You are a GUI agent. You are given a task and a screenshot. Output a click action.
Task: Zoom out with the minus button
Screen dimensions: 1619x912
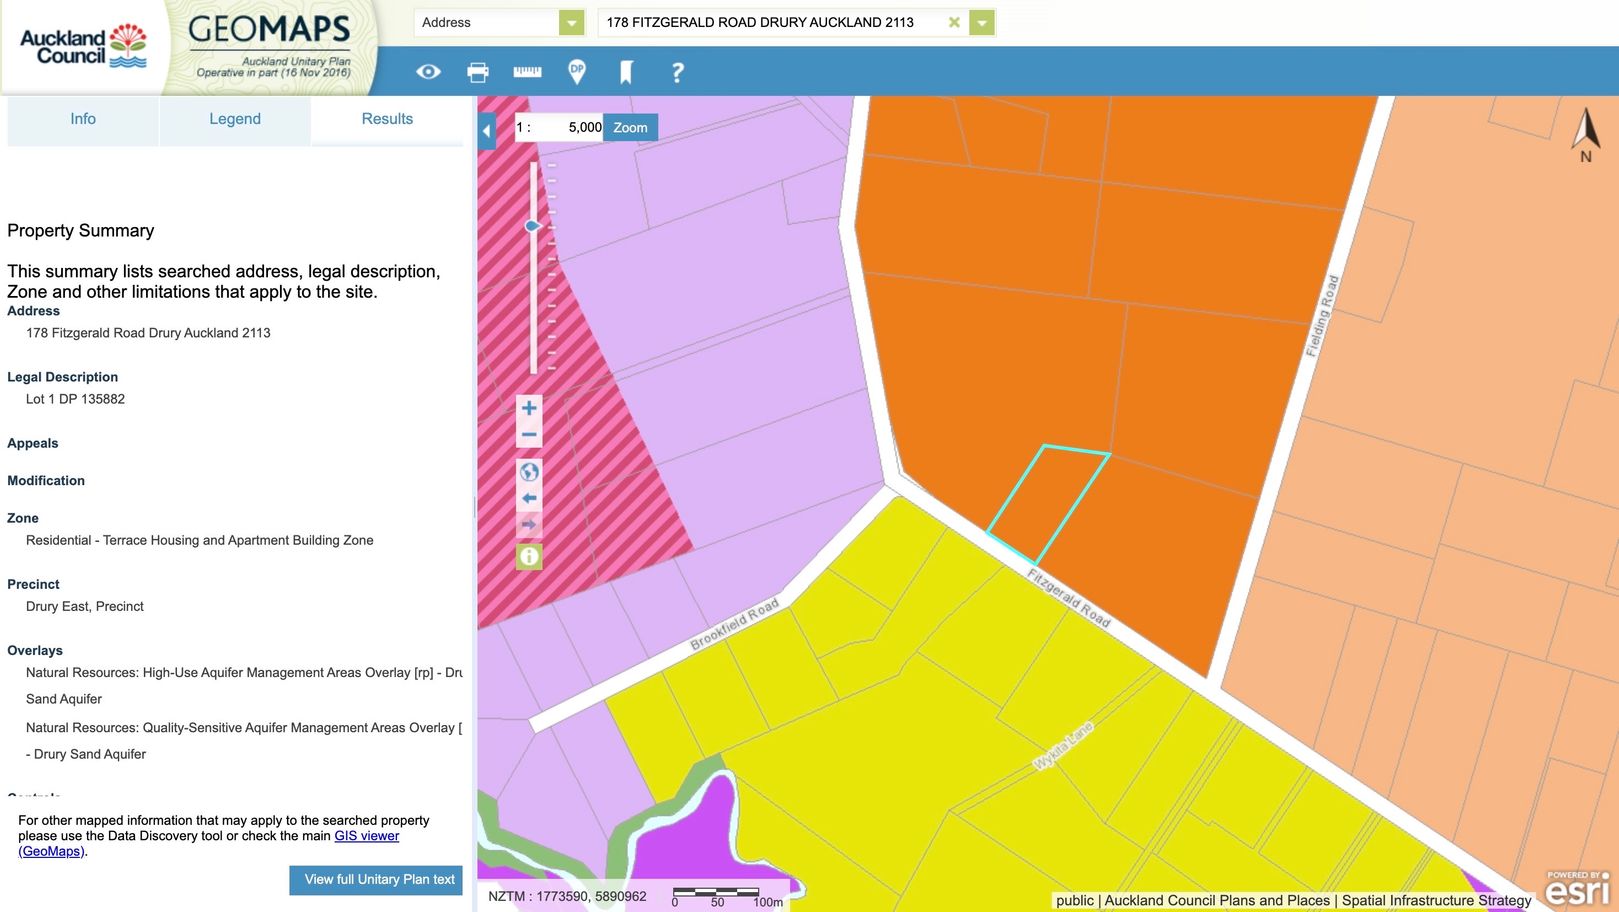(529, 435)
